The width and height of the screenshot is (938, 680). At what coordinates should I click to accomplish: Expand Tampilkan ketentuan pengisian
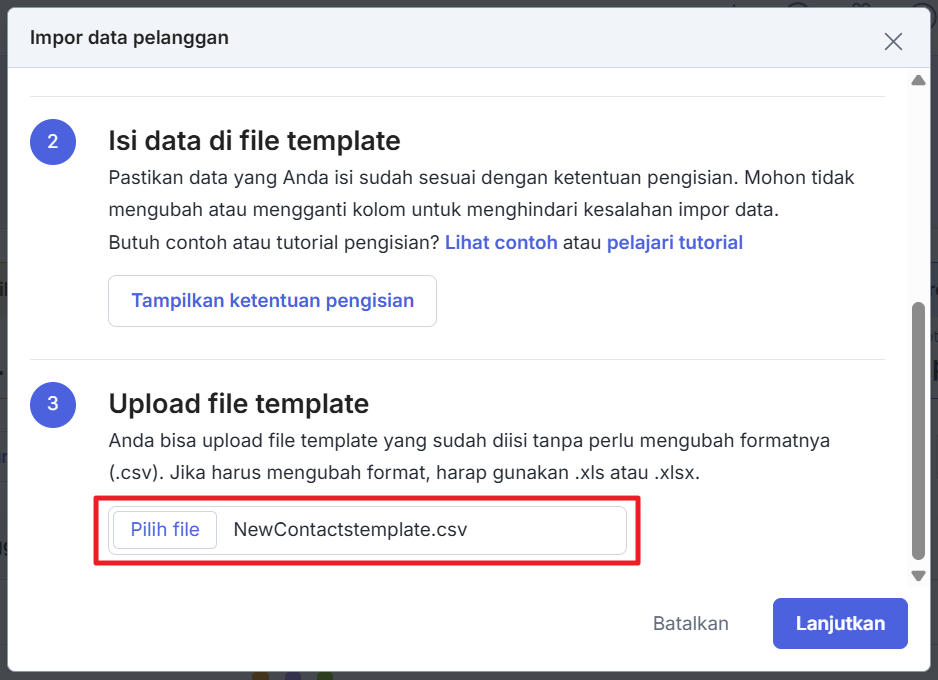coord(272,300)
